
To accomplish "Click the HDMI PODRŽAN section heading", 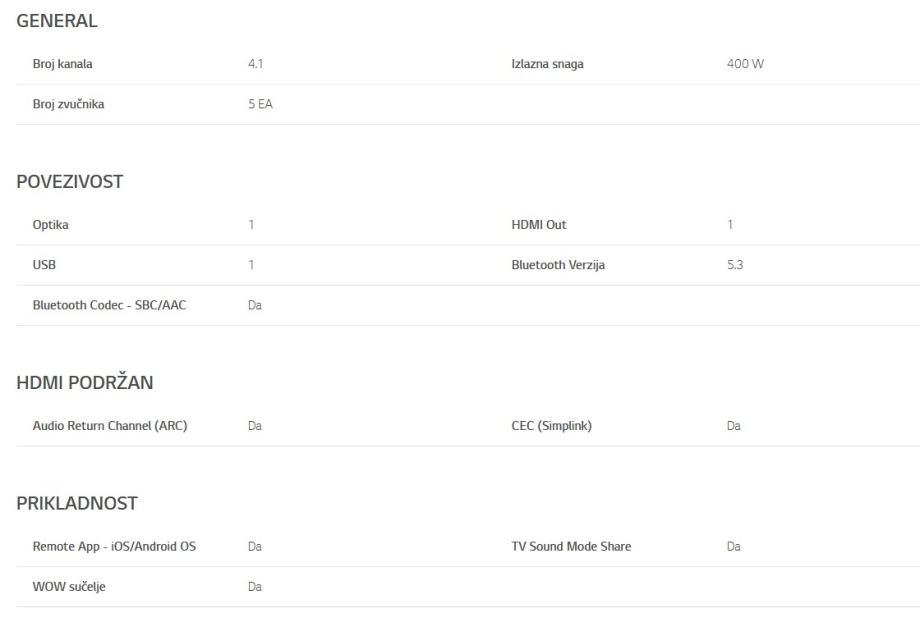I will [x=85, y=383].
